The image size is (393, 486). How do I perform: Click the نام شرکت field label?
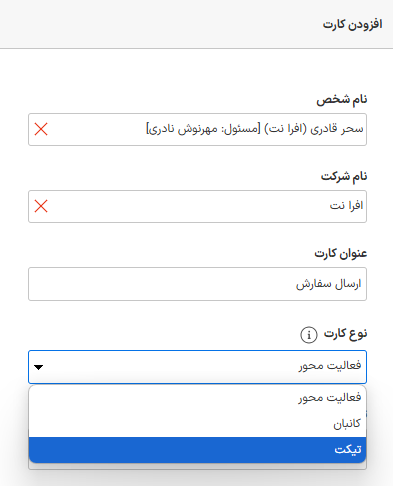[x=344, y=176]
